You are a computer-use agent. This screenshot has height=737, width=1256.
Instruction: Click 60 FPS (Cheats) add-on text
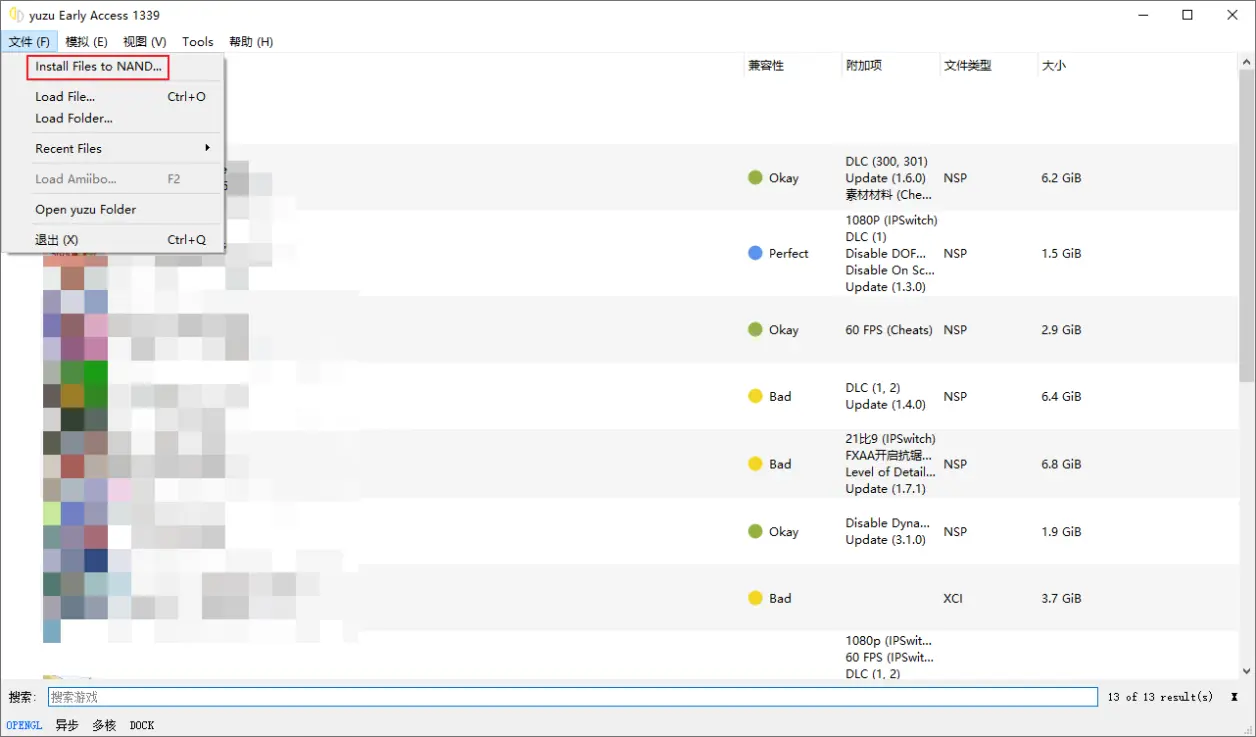click(889, 329)
